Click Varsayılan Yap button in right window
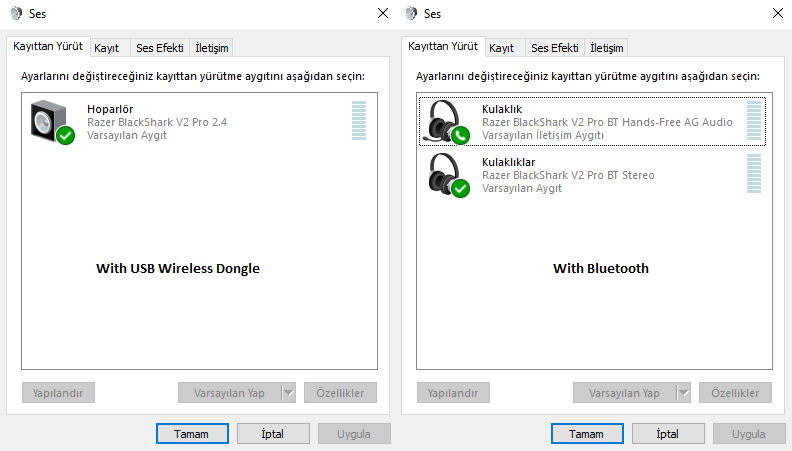The height and width of the screenshot is (451, 792). pos(625,392)
